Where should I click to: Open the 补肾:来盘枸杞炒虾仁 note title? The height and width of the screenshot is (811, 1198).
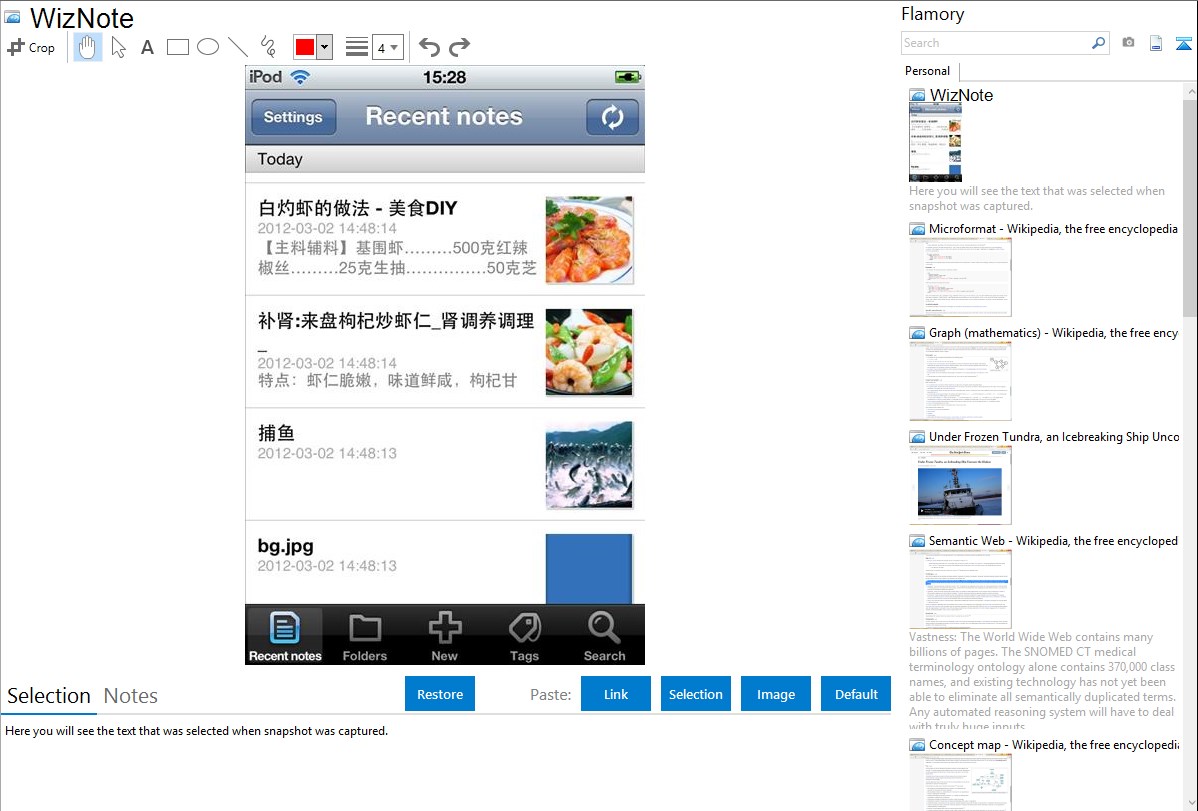pos(396,321)
